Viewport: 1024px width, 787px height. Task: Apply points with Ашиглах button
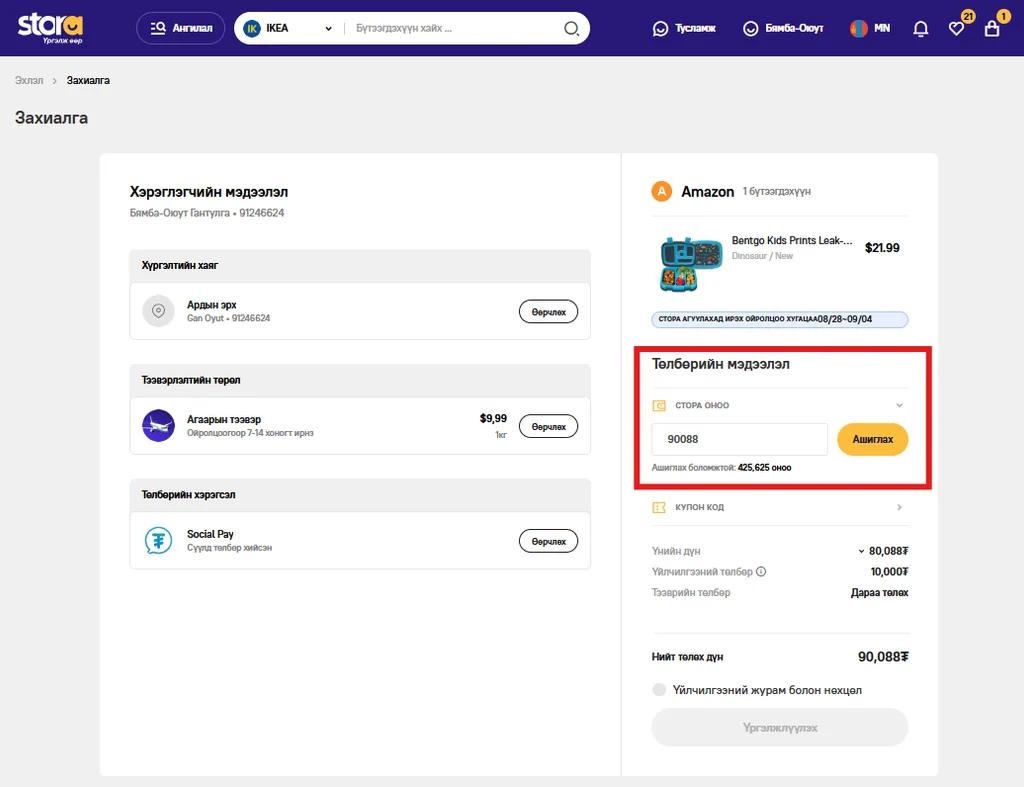872,440
